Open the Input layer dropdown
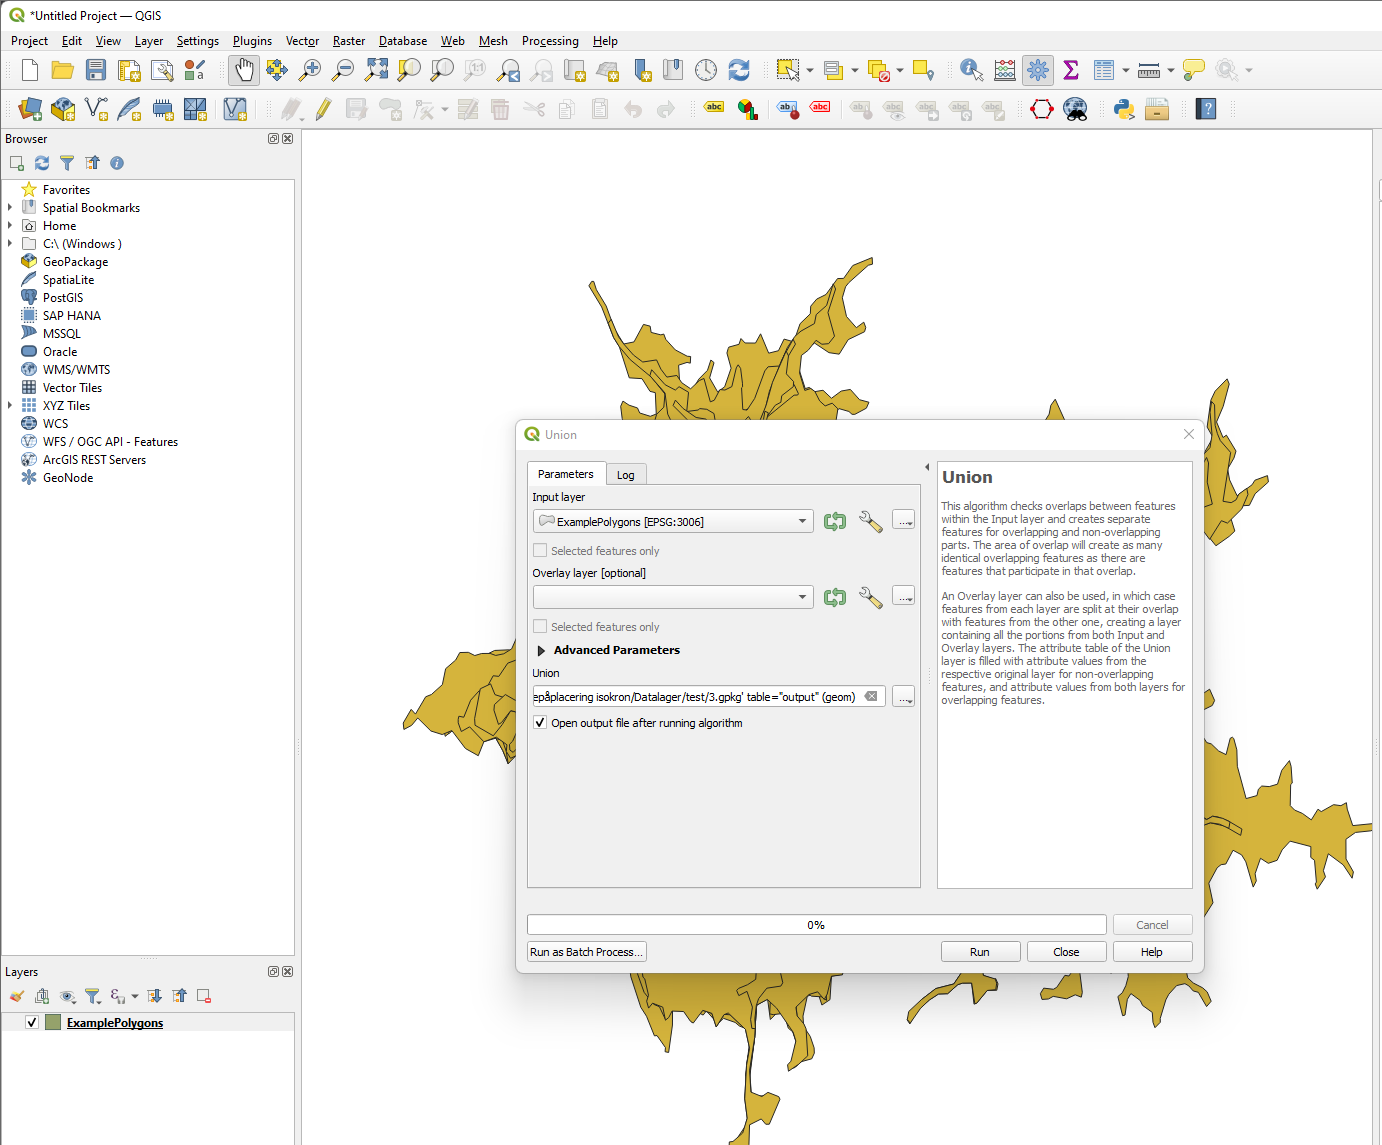Screen dimensions: 1382x1145 point(801,521)
